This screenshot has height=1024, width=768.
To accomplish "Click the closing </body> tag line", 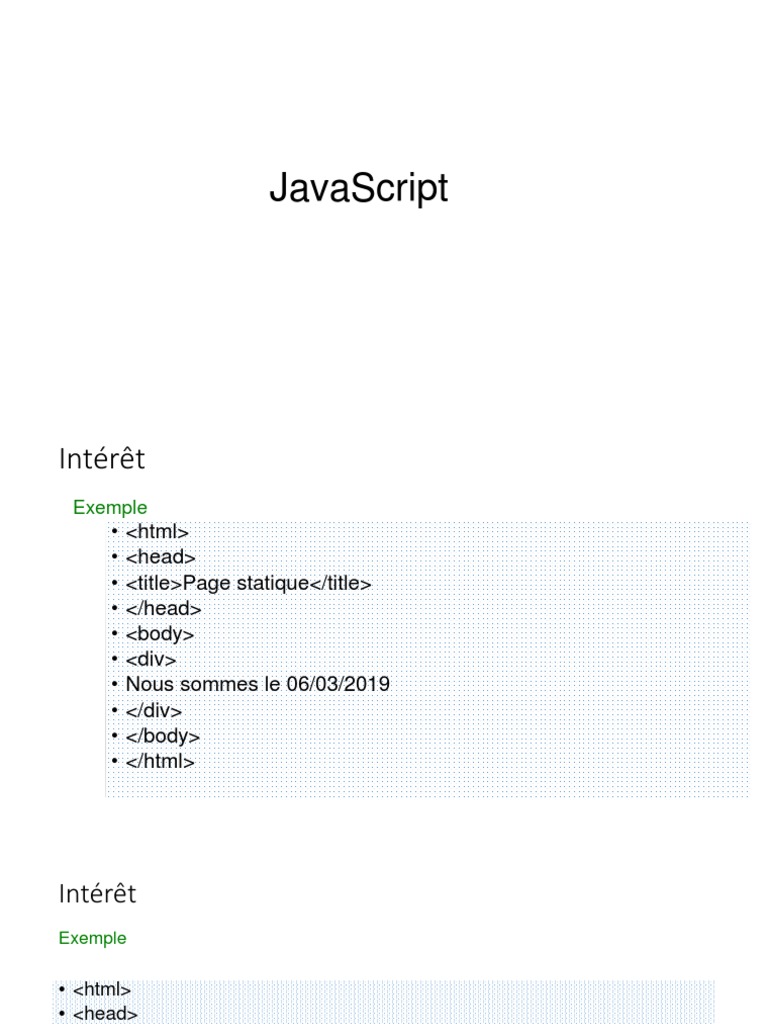I will click(163, 736).
